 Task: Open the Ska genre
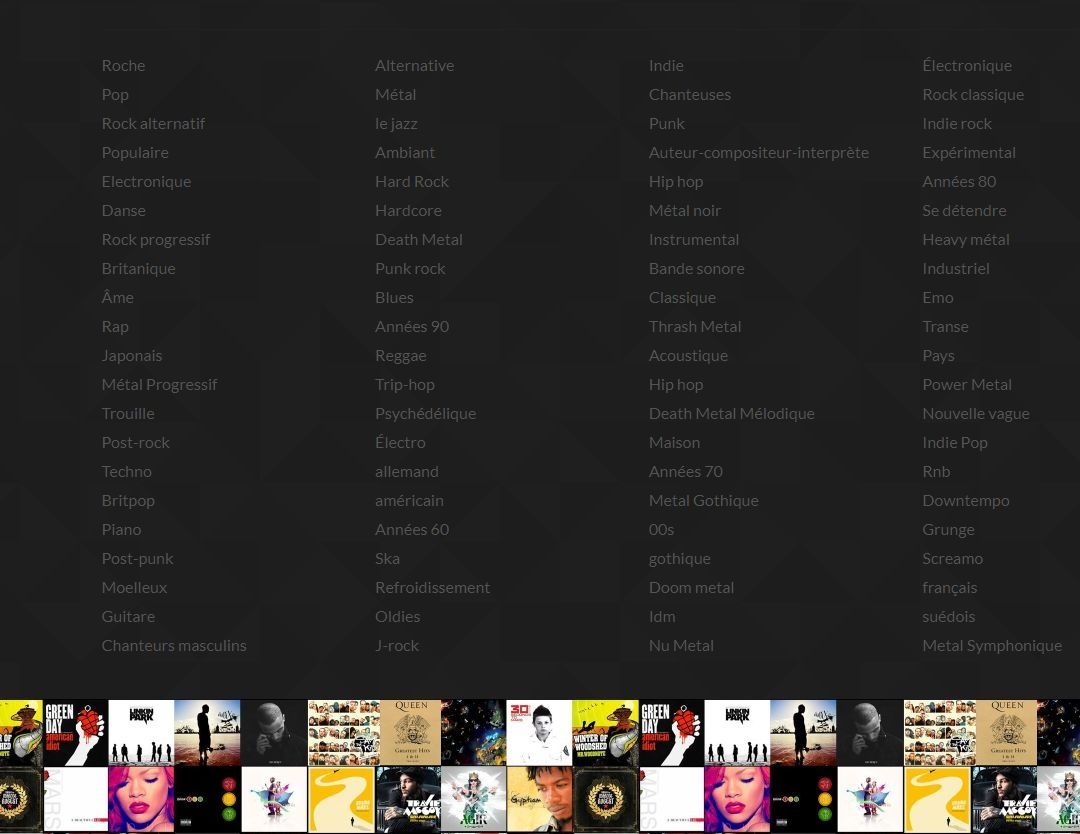pos(387,558)
